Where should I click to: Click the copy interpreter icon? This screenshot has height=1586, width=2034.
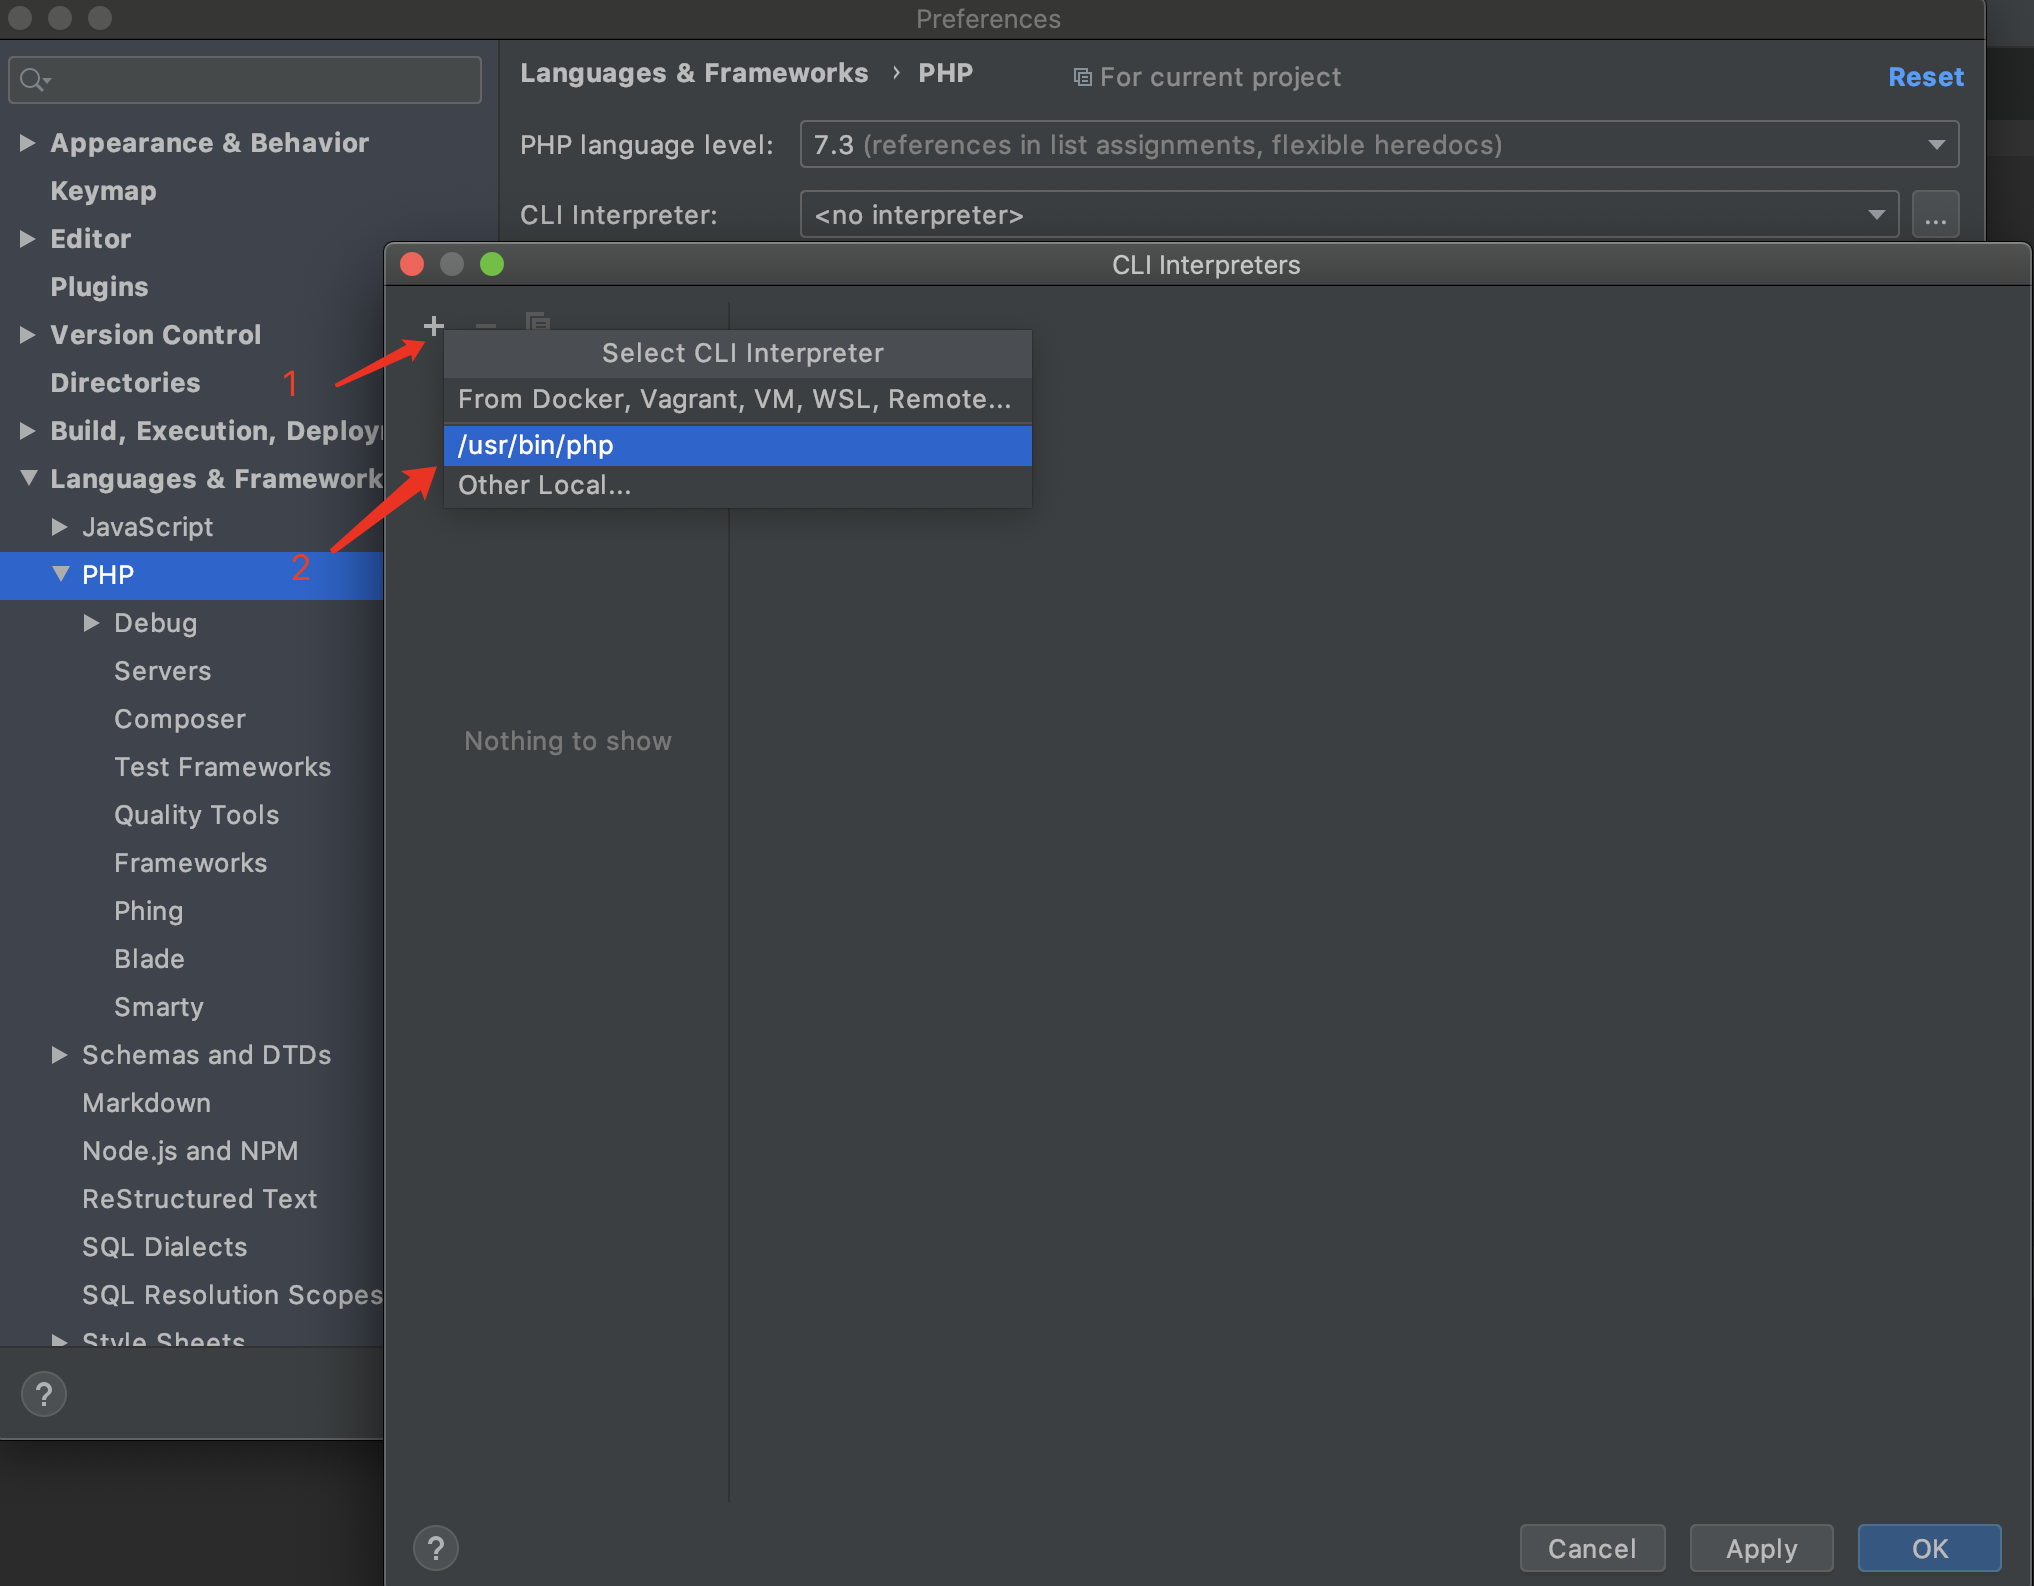(x=538, y=322)
